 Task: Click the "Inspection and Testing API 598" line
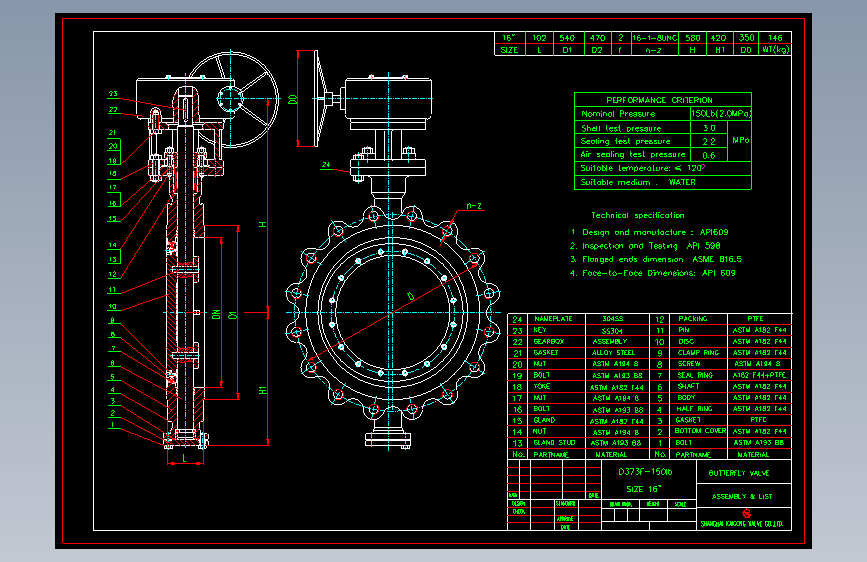coord(645,246)
